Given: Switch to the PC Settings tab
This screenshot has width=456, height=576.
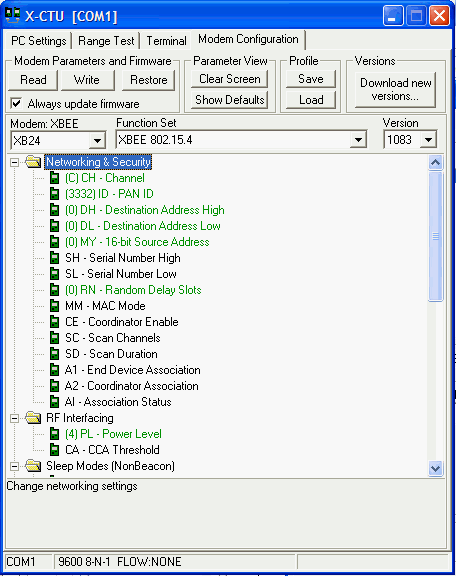Looking at the screenshot, I should tap(39, 40).
